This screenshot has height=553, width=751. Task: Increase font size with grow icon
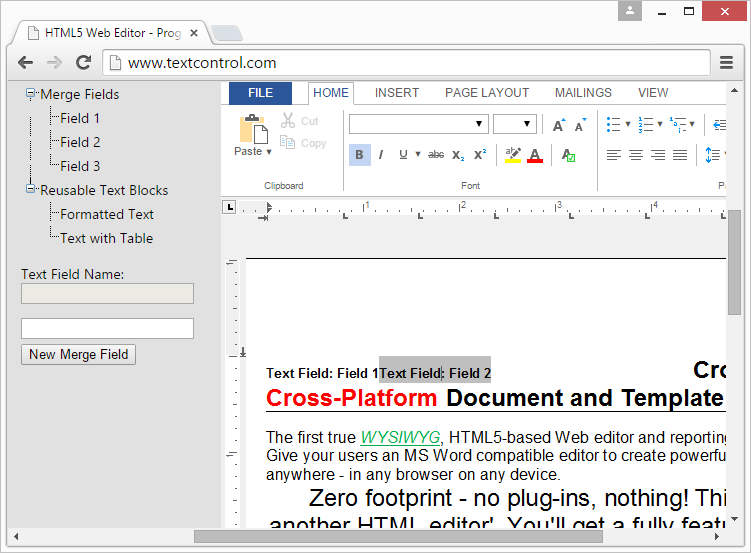tap(558, 125)
